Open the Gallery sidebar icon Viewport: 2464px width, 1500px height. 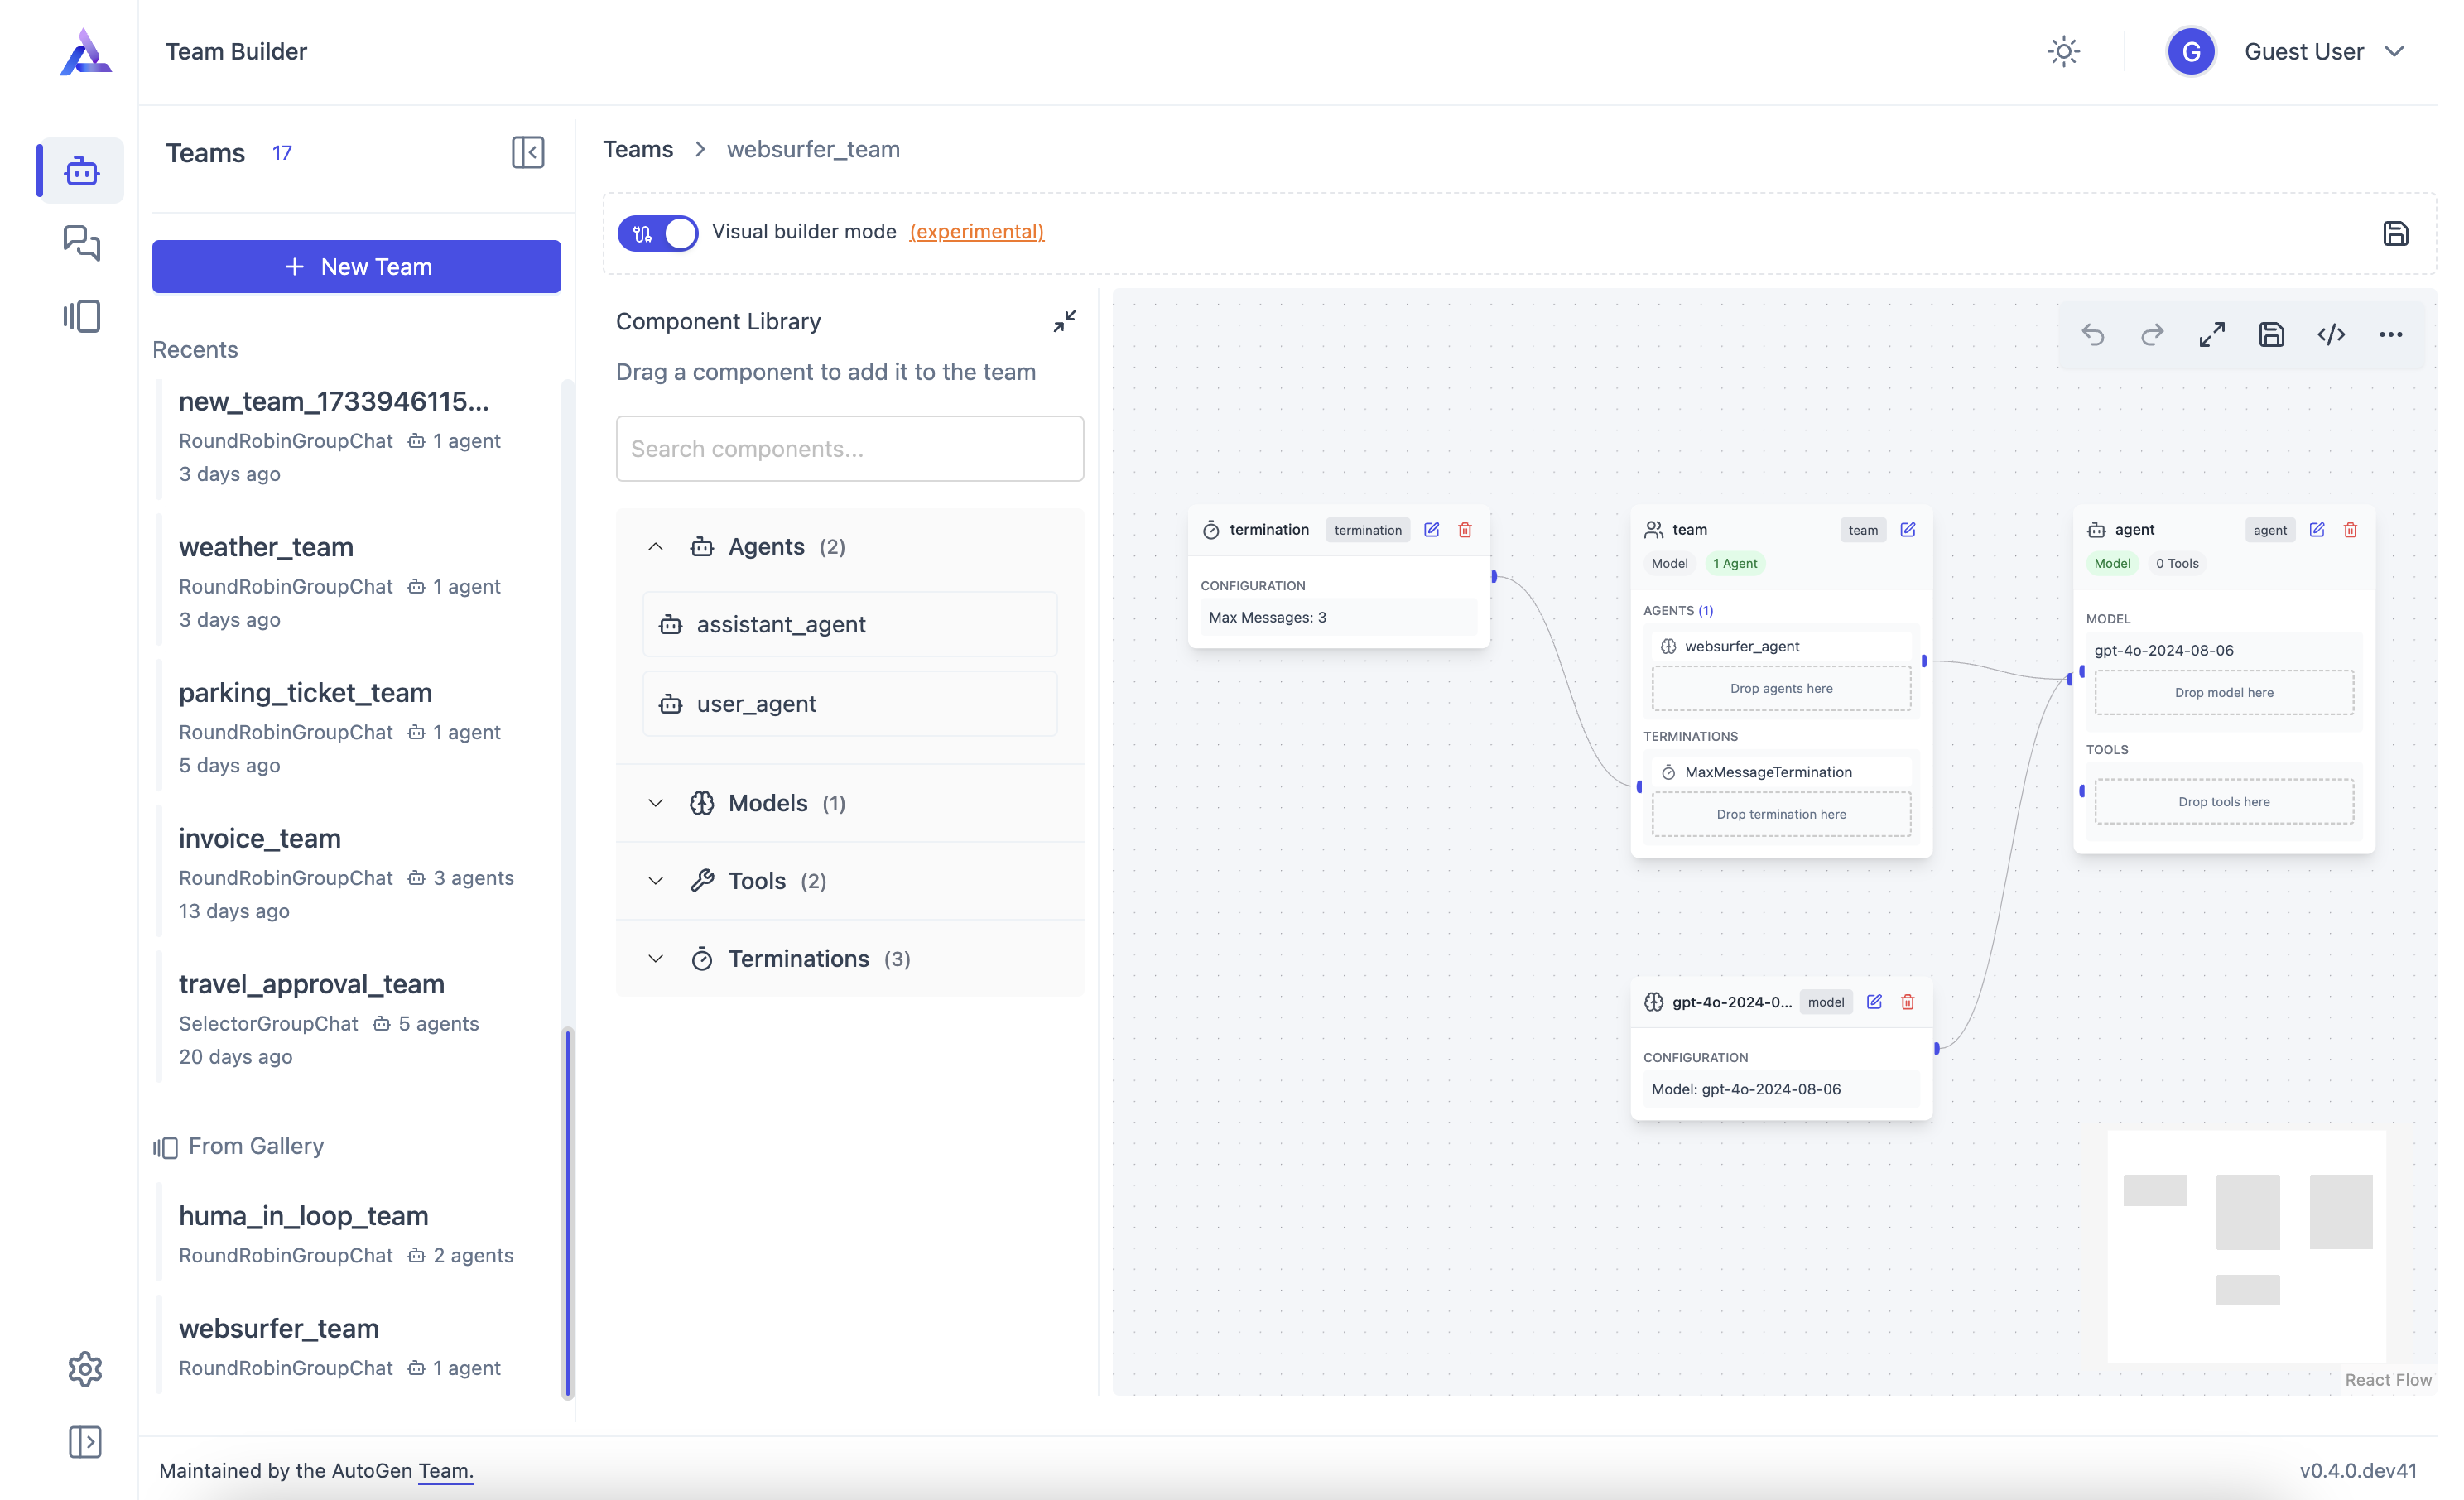(x=82, y=316)
